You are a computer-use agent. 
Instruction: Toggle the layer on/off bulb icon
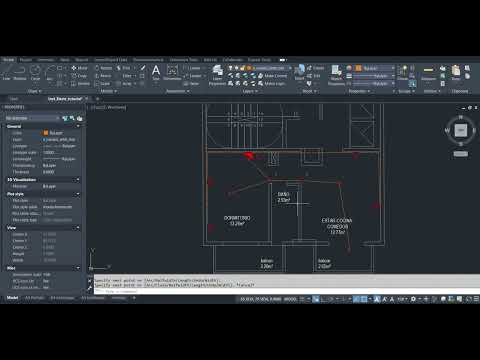(x=230, y=68)
